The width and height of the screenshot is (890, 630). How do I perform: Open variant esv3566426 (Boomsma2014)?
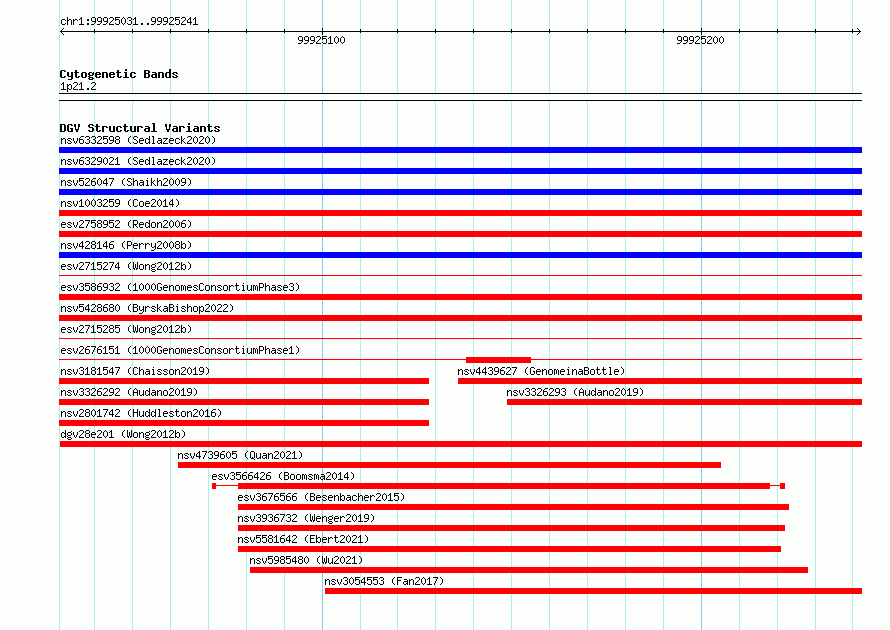tap(283, 476)
